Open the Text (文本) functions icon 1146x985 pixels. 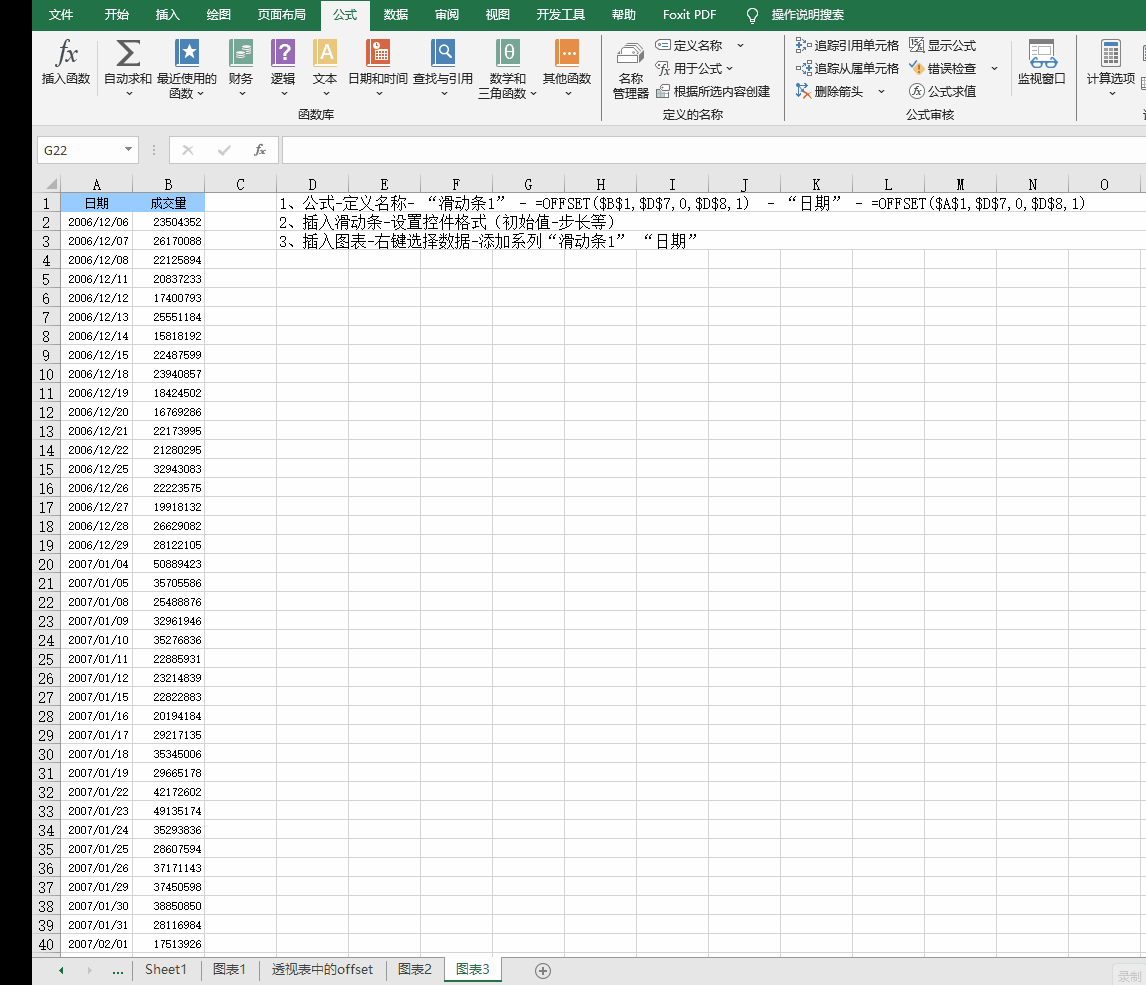325,62
